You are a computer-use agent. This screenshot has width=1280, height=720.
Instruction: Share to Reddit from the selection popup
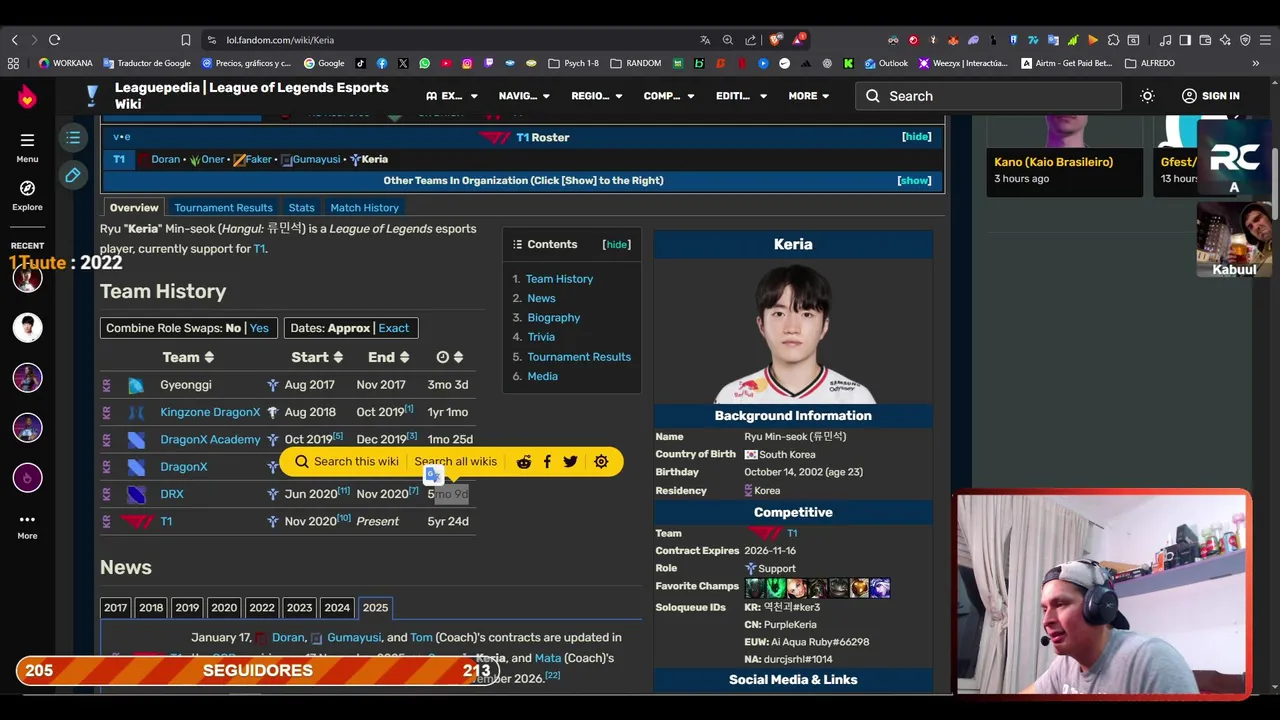[x=523, y=462]
